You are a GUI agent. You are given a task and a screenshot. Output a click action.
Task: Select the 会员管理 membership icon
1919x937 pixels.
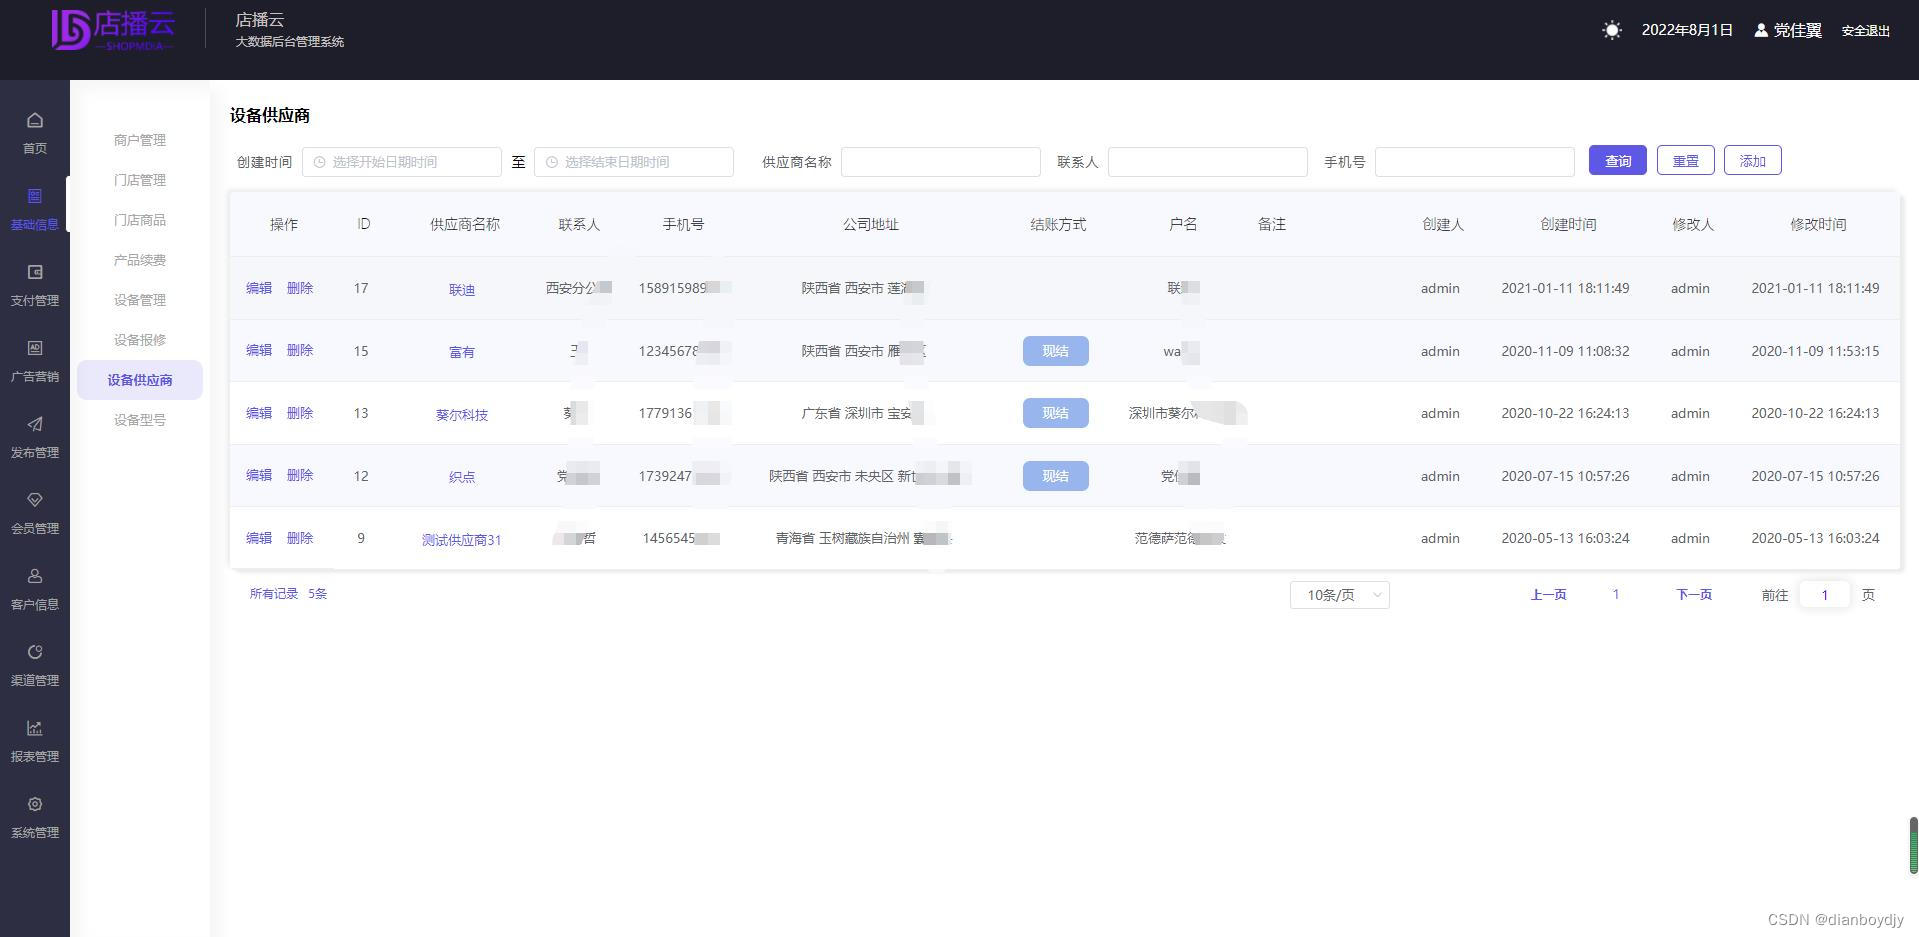(x=34, y=500)
